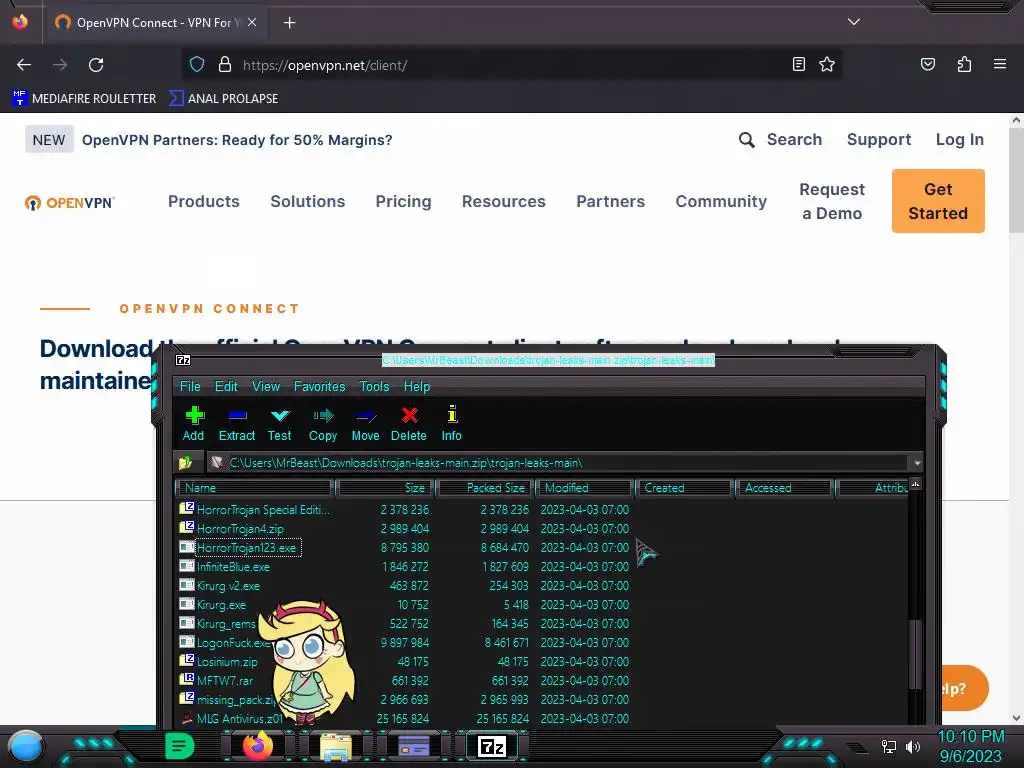Click the Support link
This screenshot has width=1024, height=768.
tap(878, 140)
